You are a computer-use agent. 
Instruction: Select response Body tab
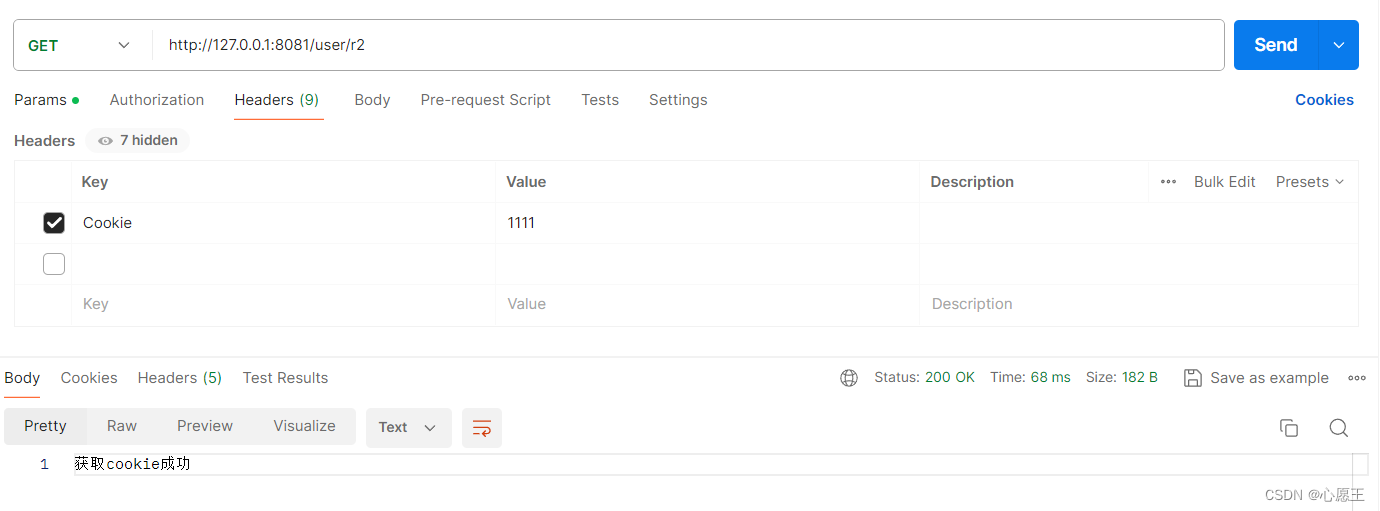click(22, 378)
